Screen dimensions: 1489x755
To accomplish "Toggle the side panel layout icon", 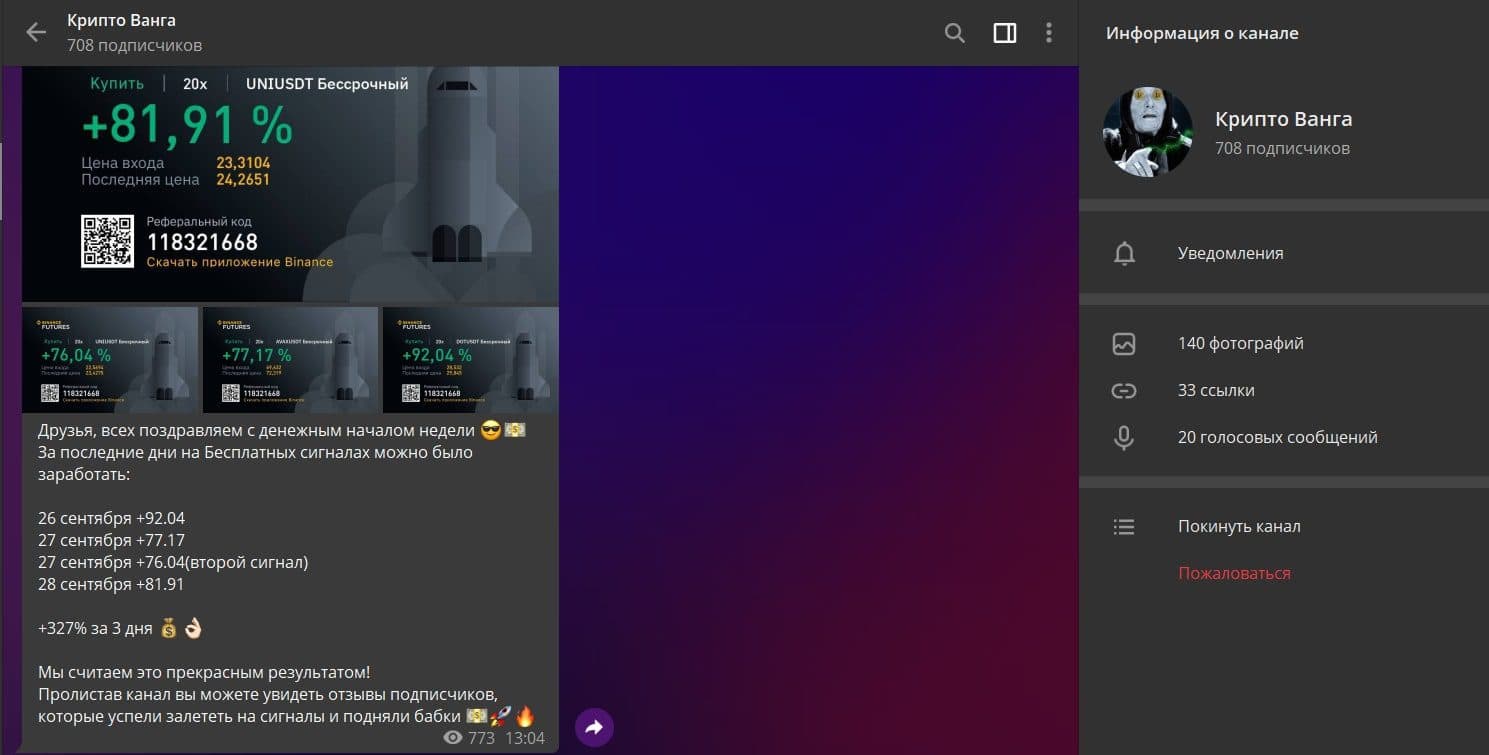I will point(1005,33).
